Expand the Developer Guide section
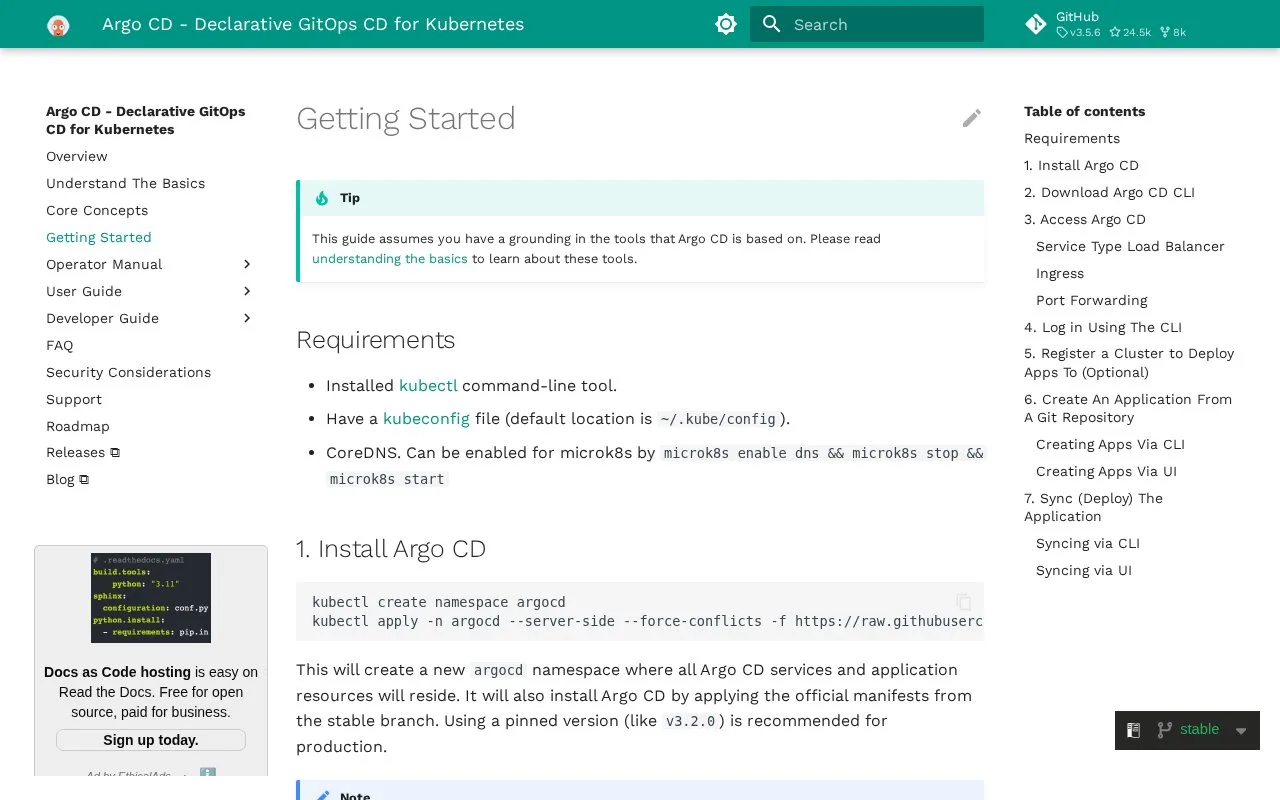 pyautogui.click(x=247, y=318)
